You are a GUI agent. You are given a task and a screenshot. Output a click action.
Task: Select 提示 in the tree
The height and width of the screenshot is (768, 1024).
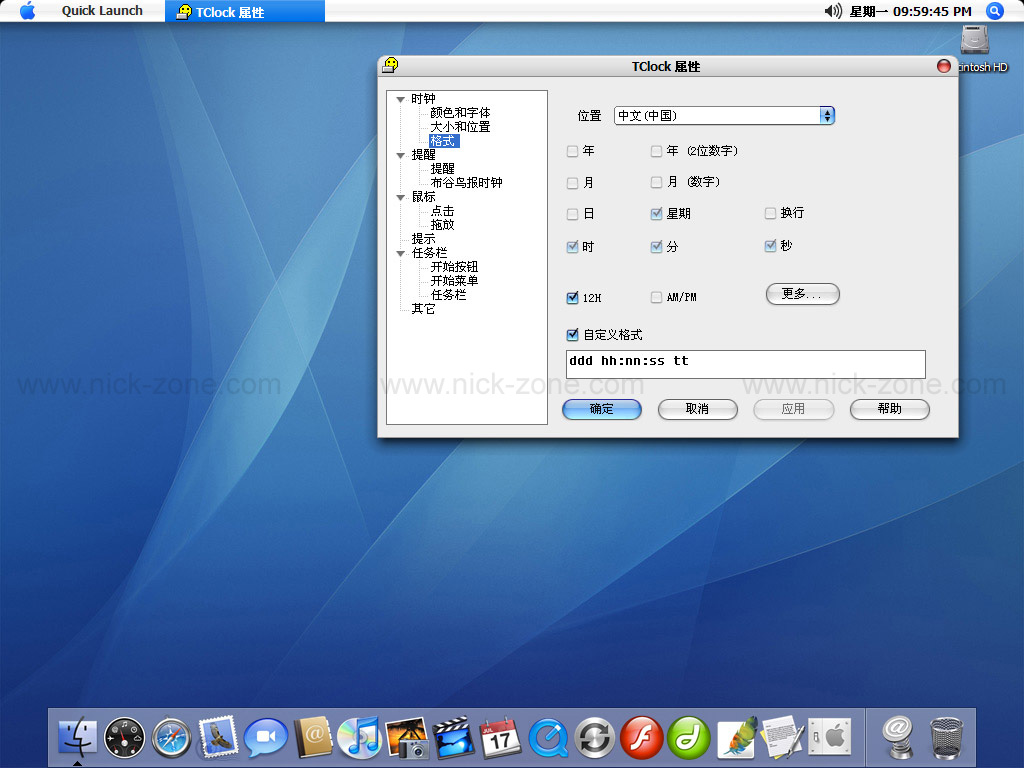point(423,239)
